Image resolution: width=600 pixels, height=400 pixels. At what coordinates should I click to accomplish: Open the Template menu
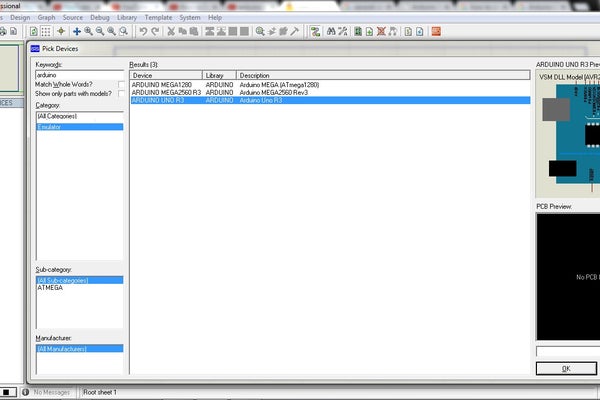pyautogui.click(x=158, y=18)
